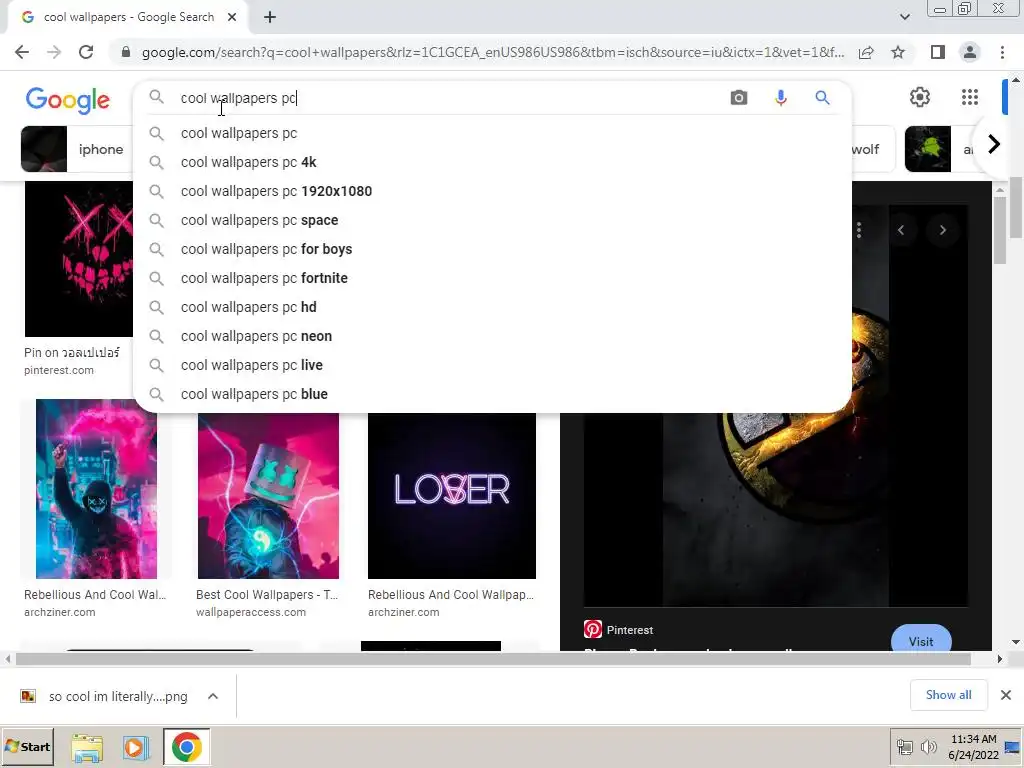1024x768 pixels.
Task: Open the Windows Start menu
Action: [x=27, y=746]
